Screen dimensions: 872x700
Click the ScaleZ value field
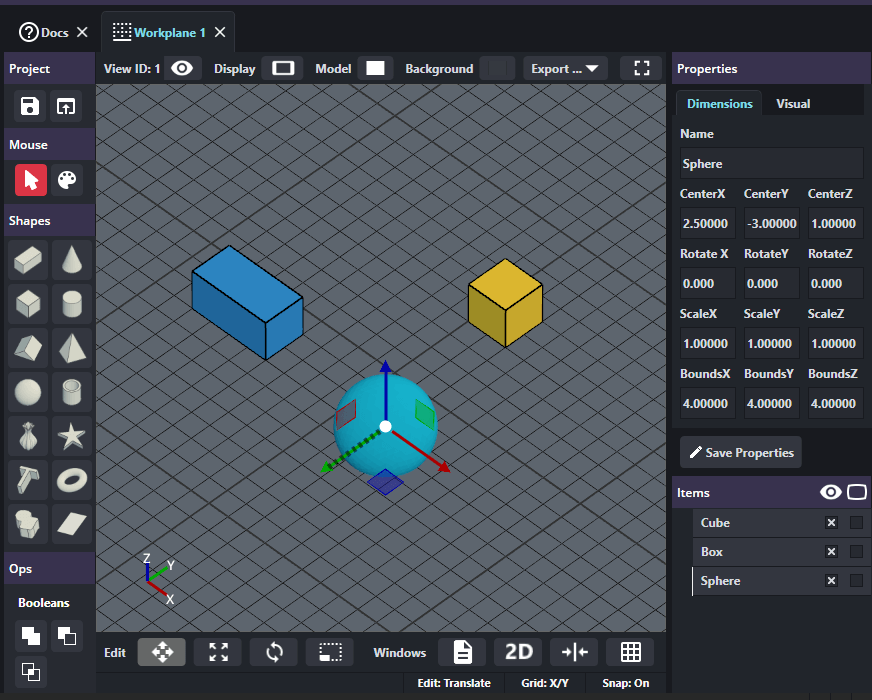coord(836,344)
